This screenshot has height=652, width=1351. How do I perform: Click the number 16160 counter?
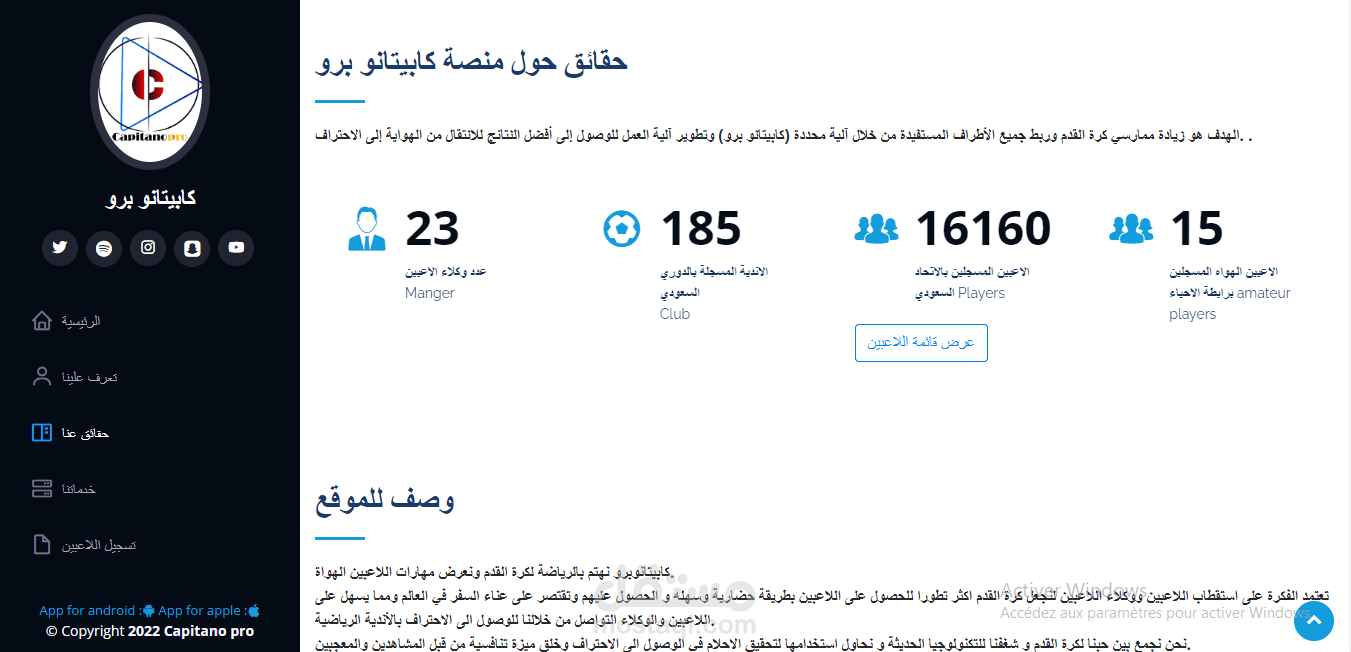point(984,229)
